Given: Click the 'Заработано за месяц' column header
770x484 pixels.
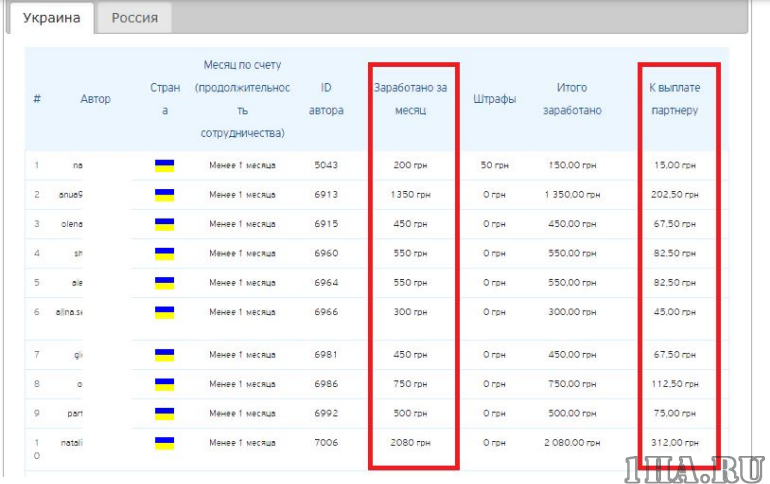Looking at the screenshot, I should point(410,99).
